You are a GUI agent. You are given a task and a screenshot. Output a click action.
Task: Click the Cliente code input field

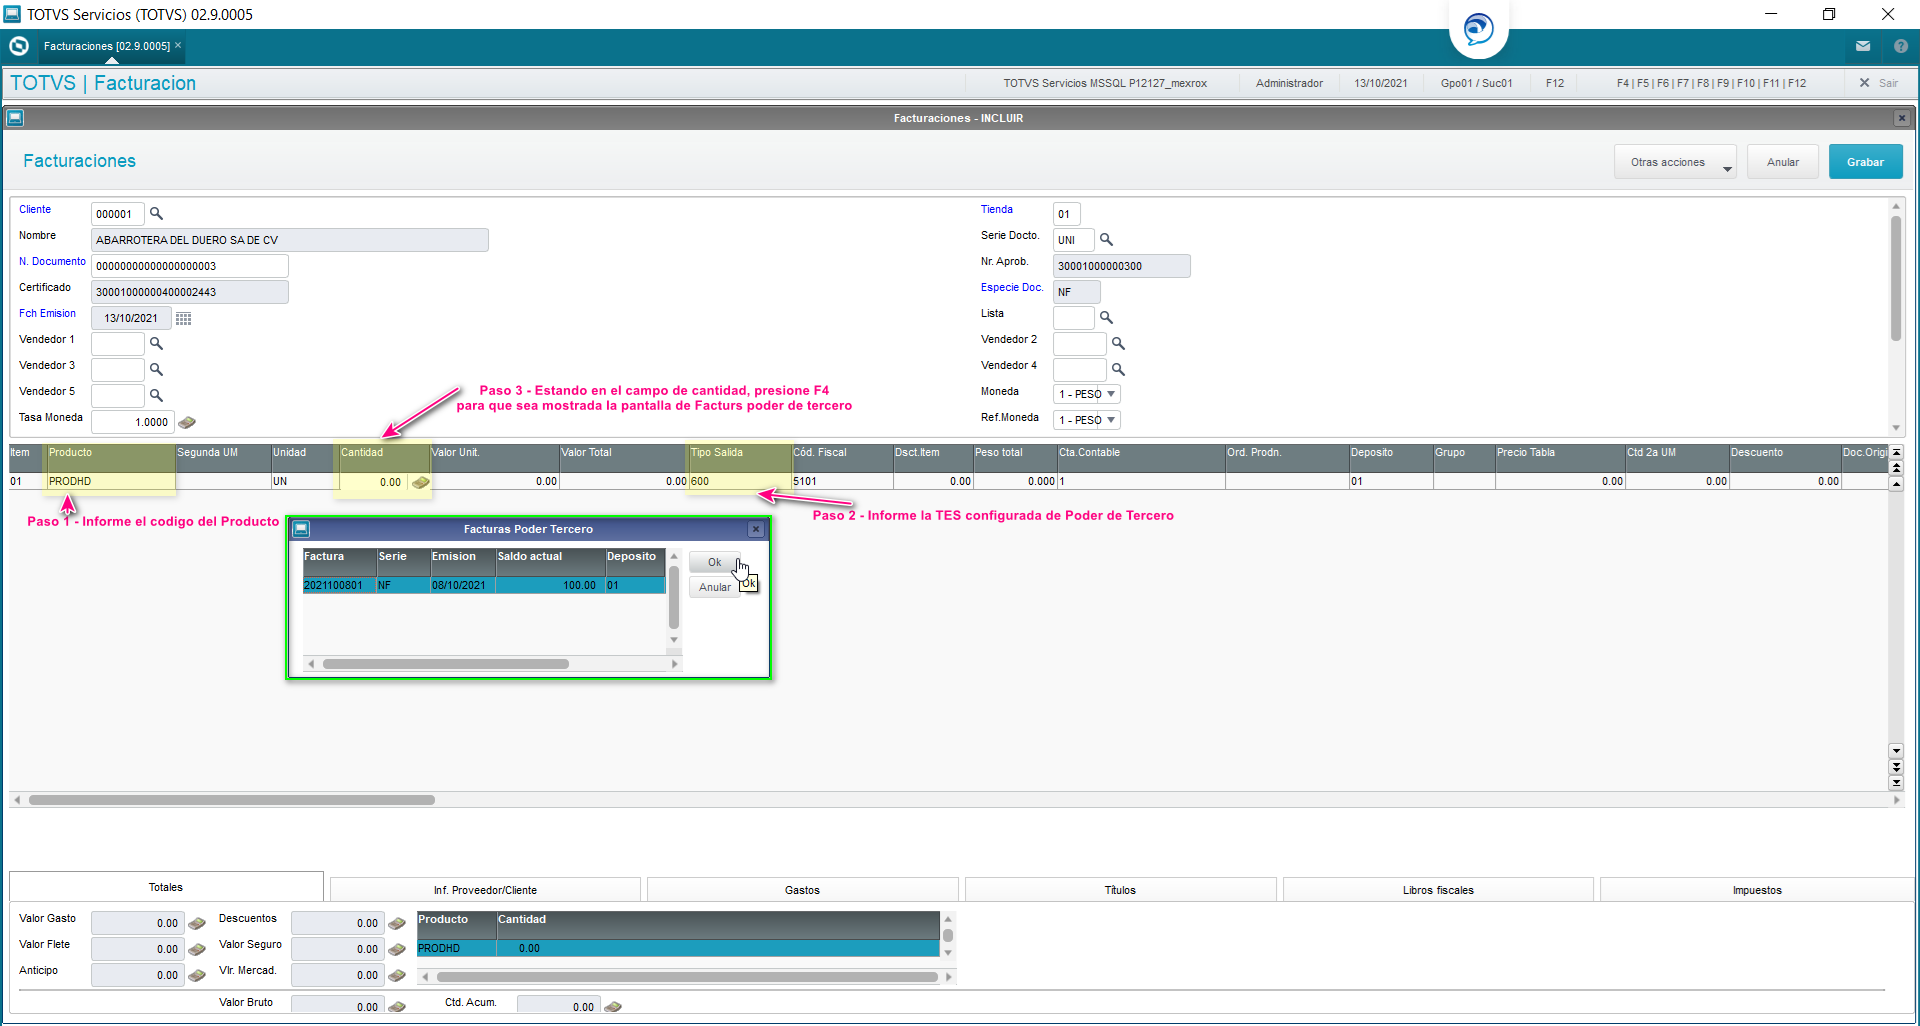tap(118, 214)
